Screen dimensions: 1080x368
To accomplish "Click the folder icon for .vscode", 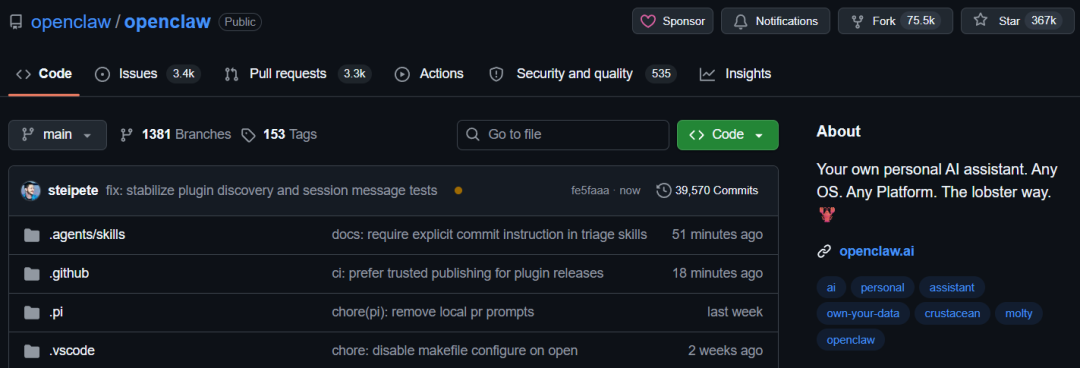I will 32,351.
